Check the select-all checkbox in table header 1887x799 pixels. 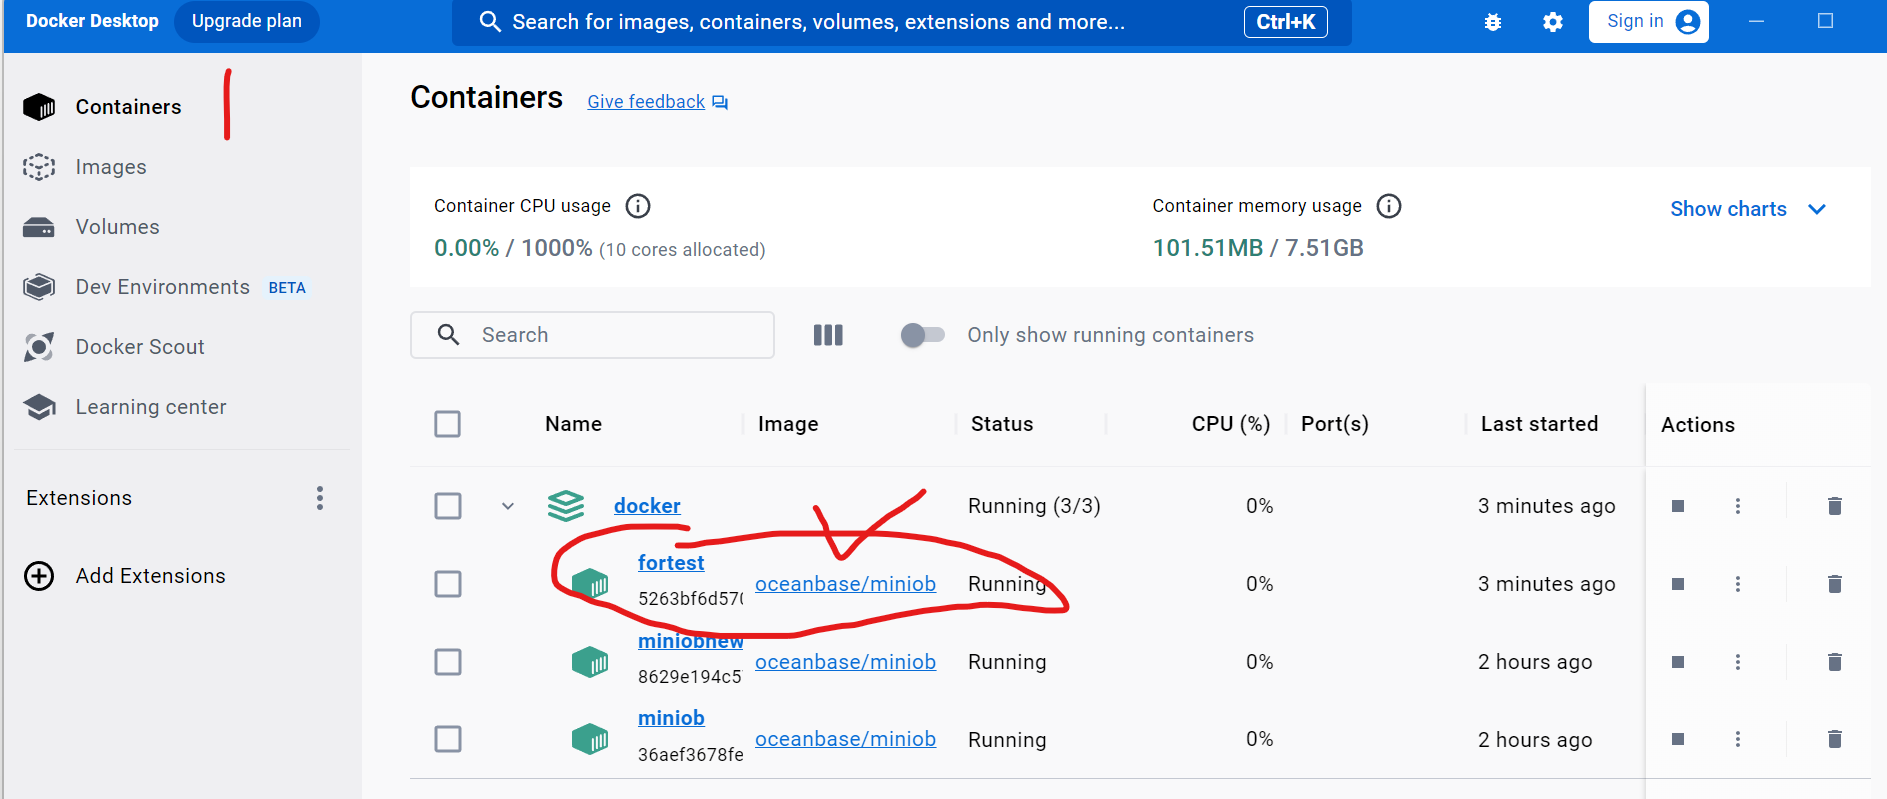pyautogui.click(x=448, y=424)
